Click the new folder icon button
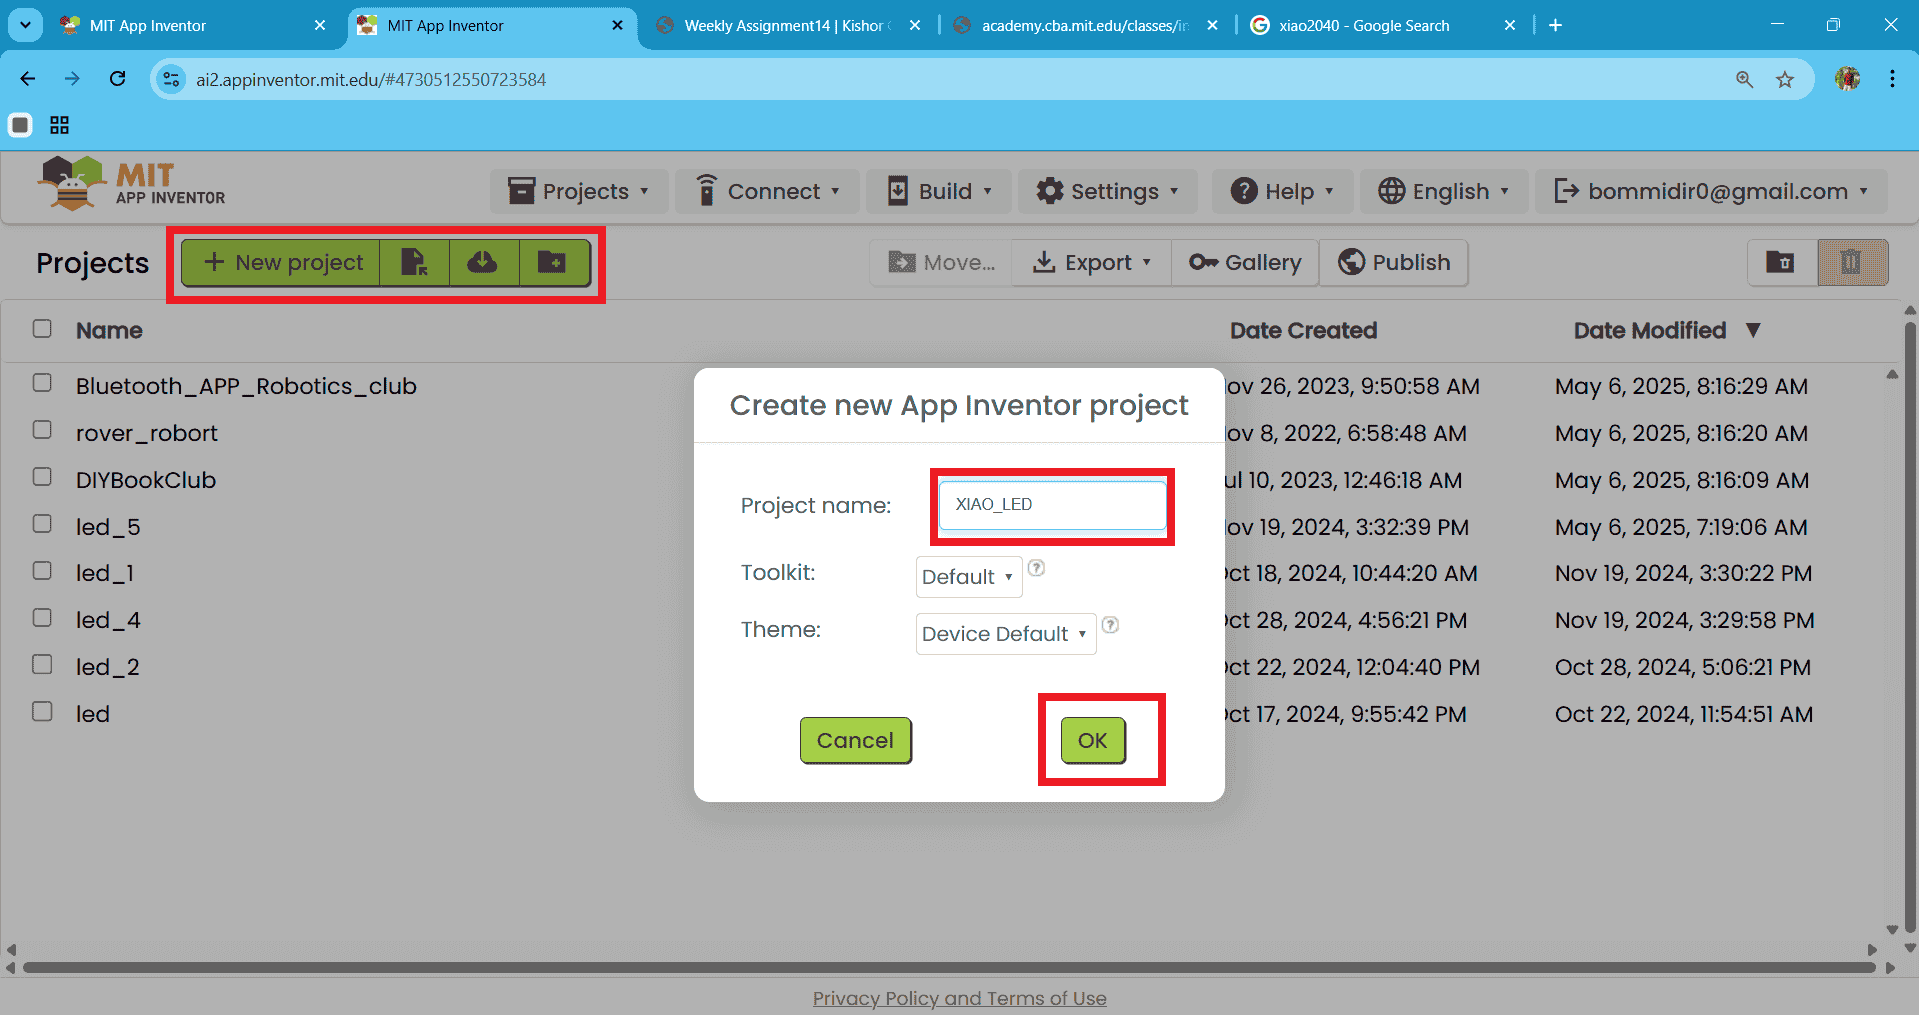 click(552, 263)
